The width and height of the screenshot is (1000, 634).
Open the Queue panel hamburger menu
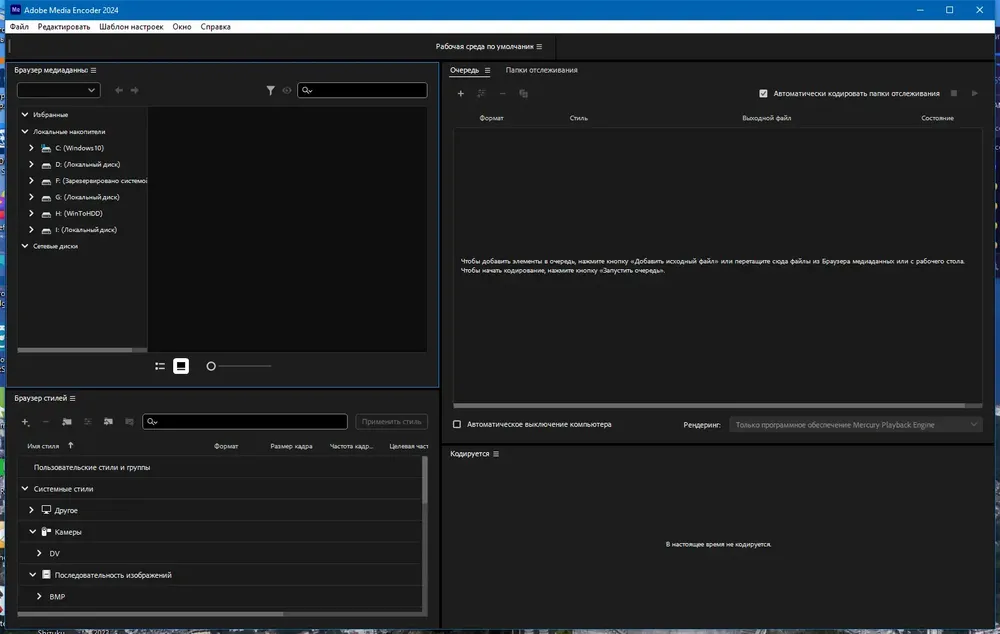click(487, 70)
